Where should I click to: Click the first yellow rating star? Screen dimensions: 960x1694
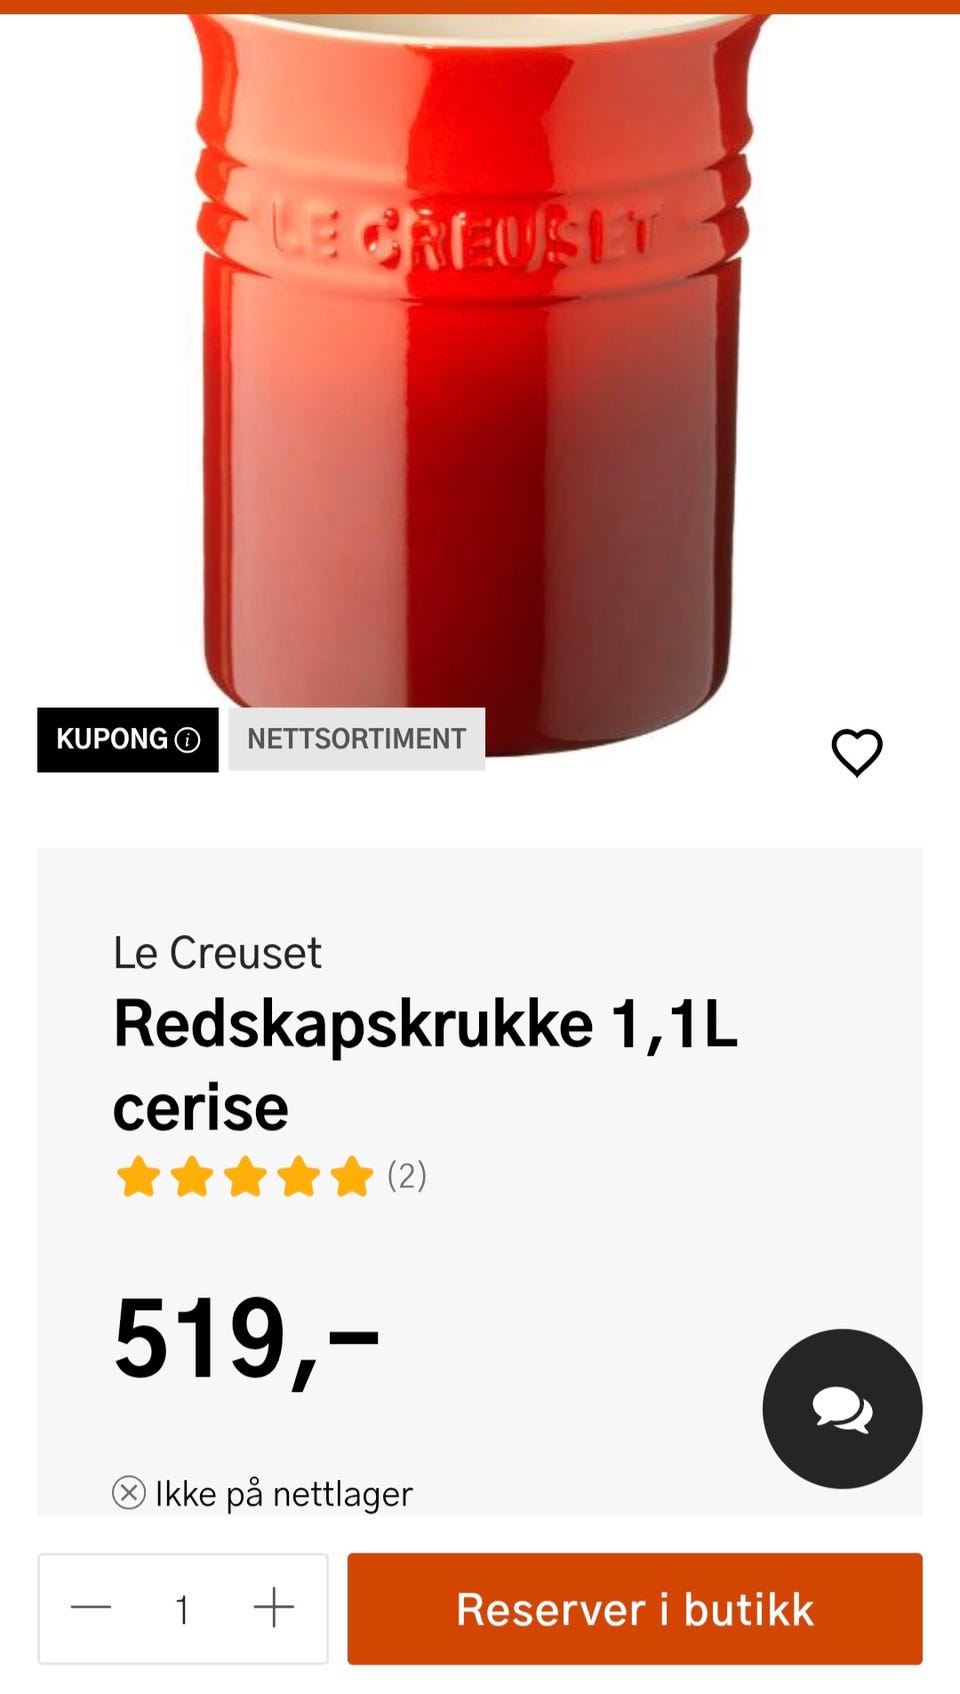(138, 1176)
